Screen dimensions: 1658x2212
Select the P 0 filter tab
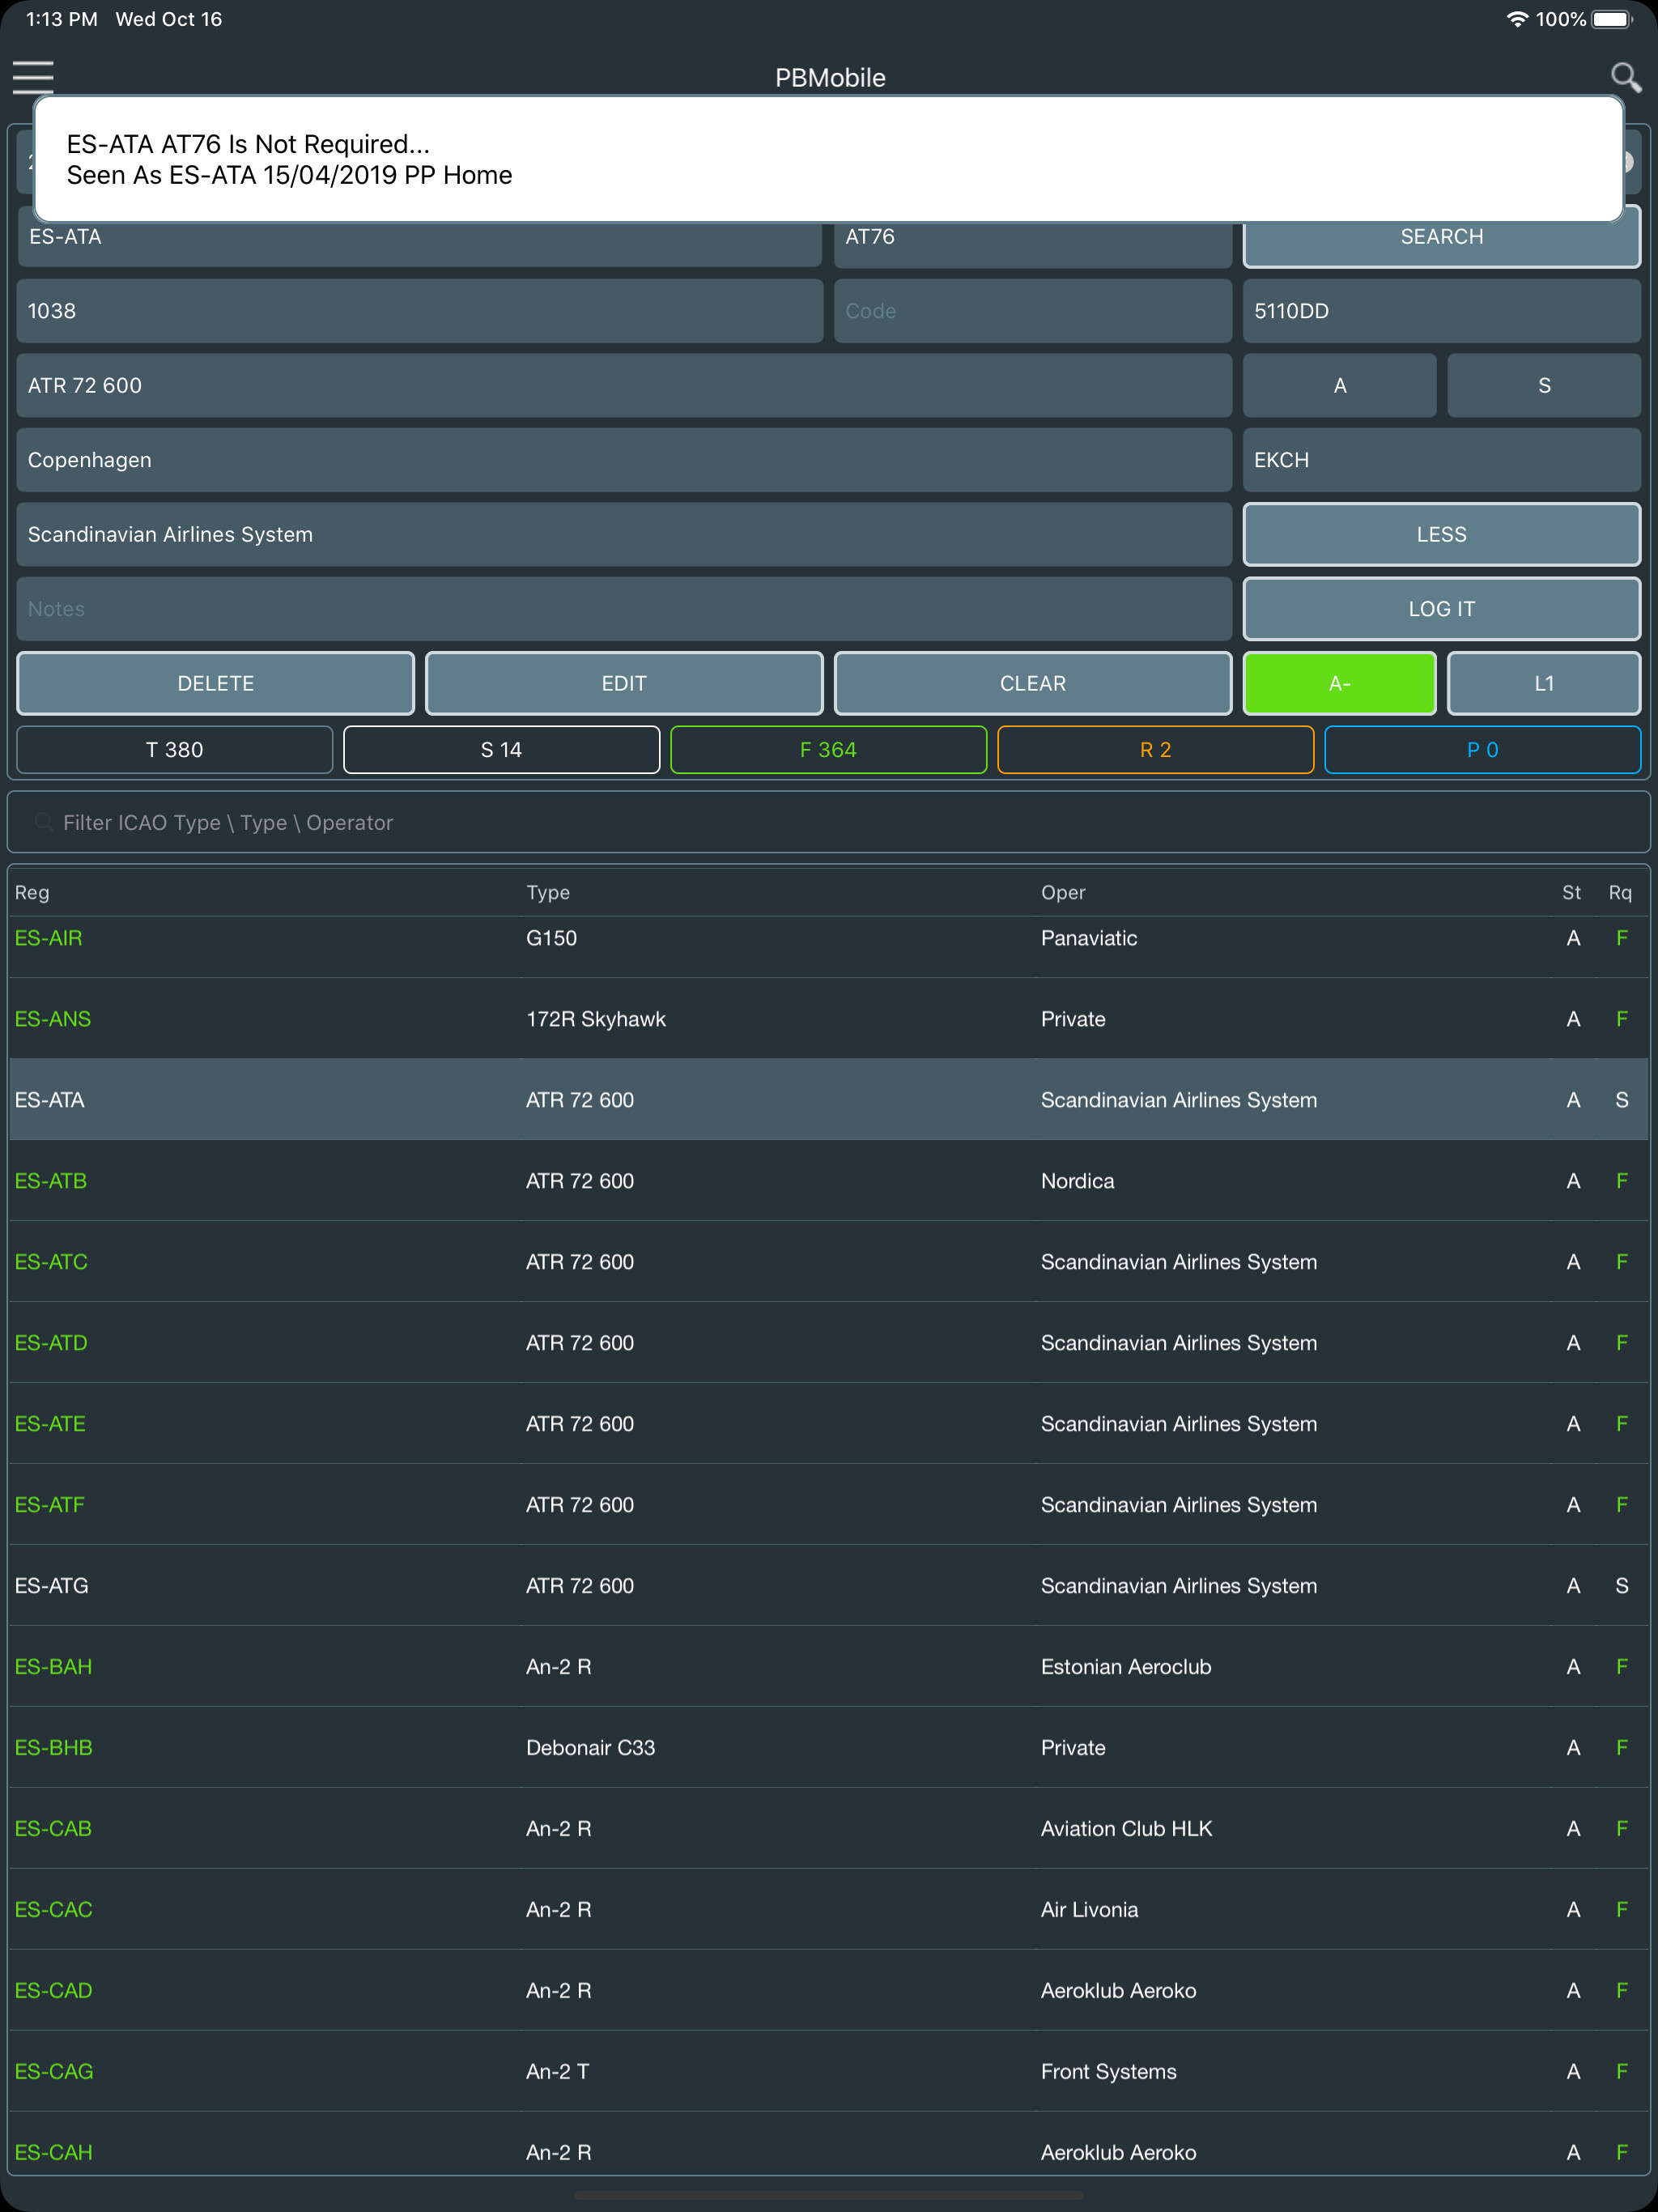pos(1482,750)
